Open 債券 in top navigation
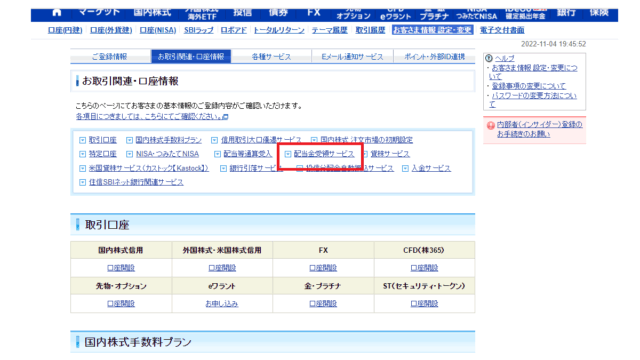 coord(278,12)
